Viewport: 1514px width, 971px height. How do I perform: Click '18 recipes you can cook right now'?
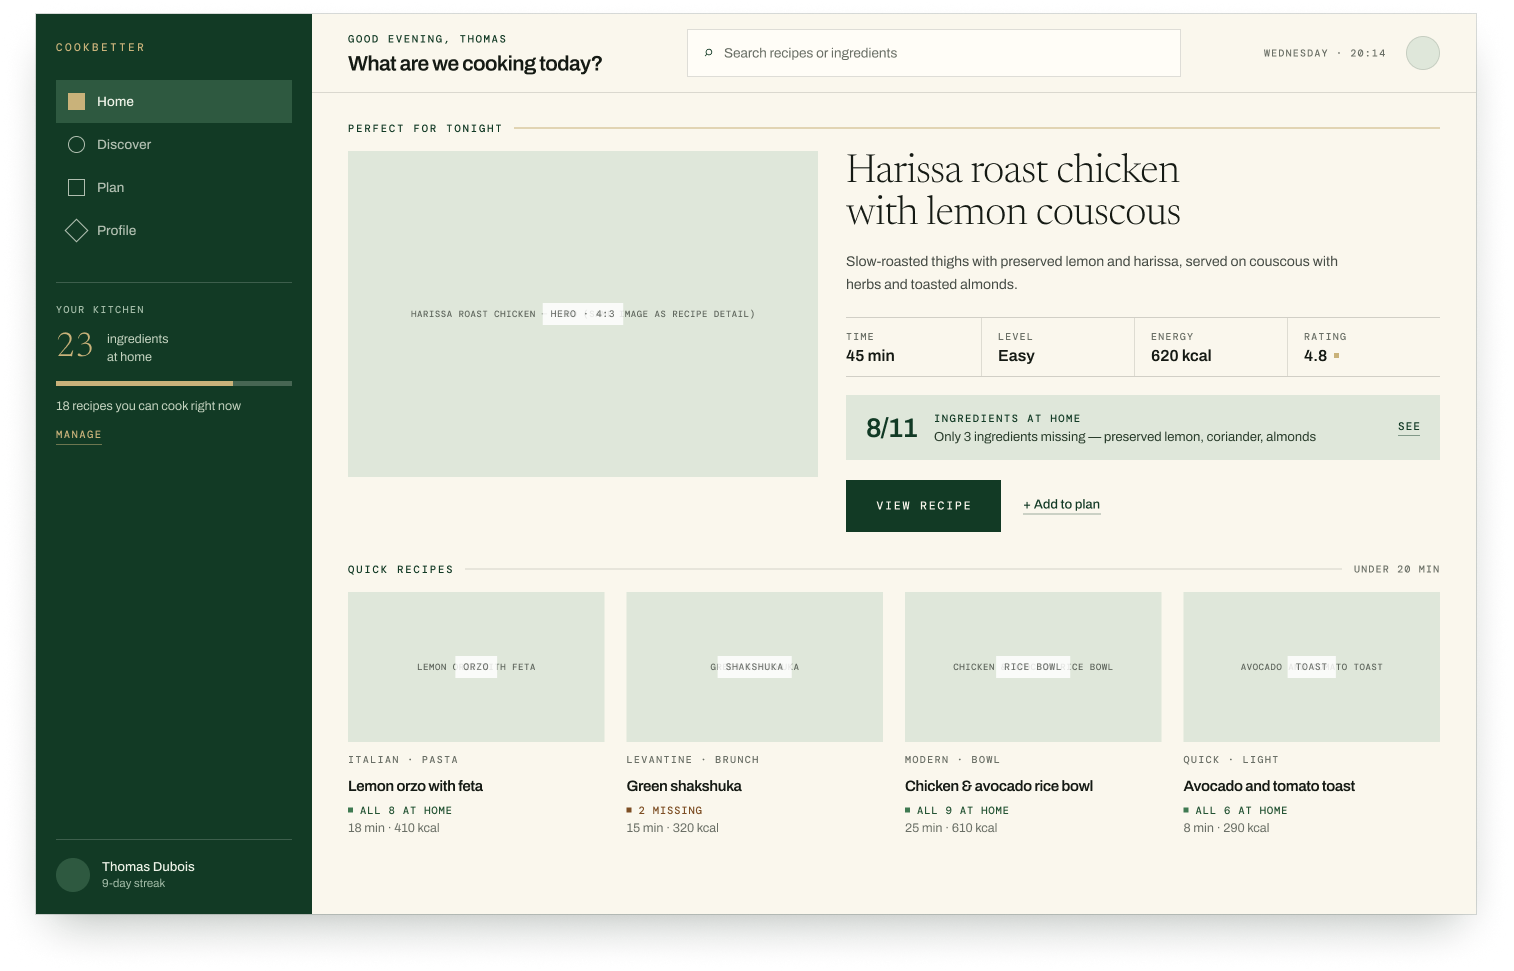click(148, 406)
